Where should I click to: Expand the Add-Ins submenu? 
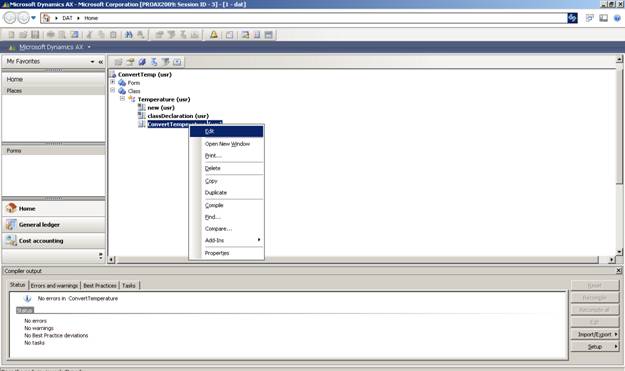coord(226,240)
